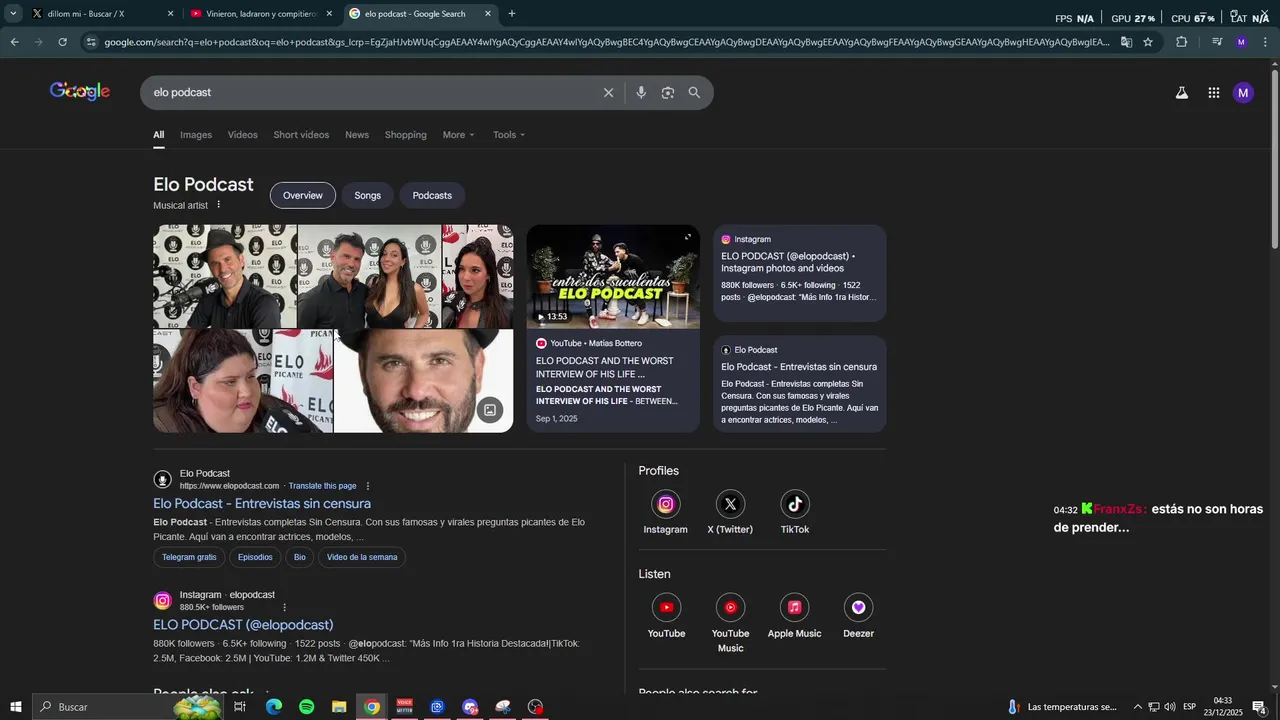
Task: Open a new browser tab
Action: click(512, 14)
